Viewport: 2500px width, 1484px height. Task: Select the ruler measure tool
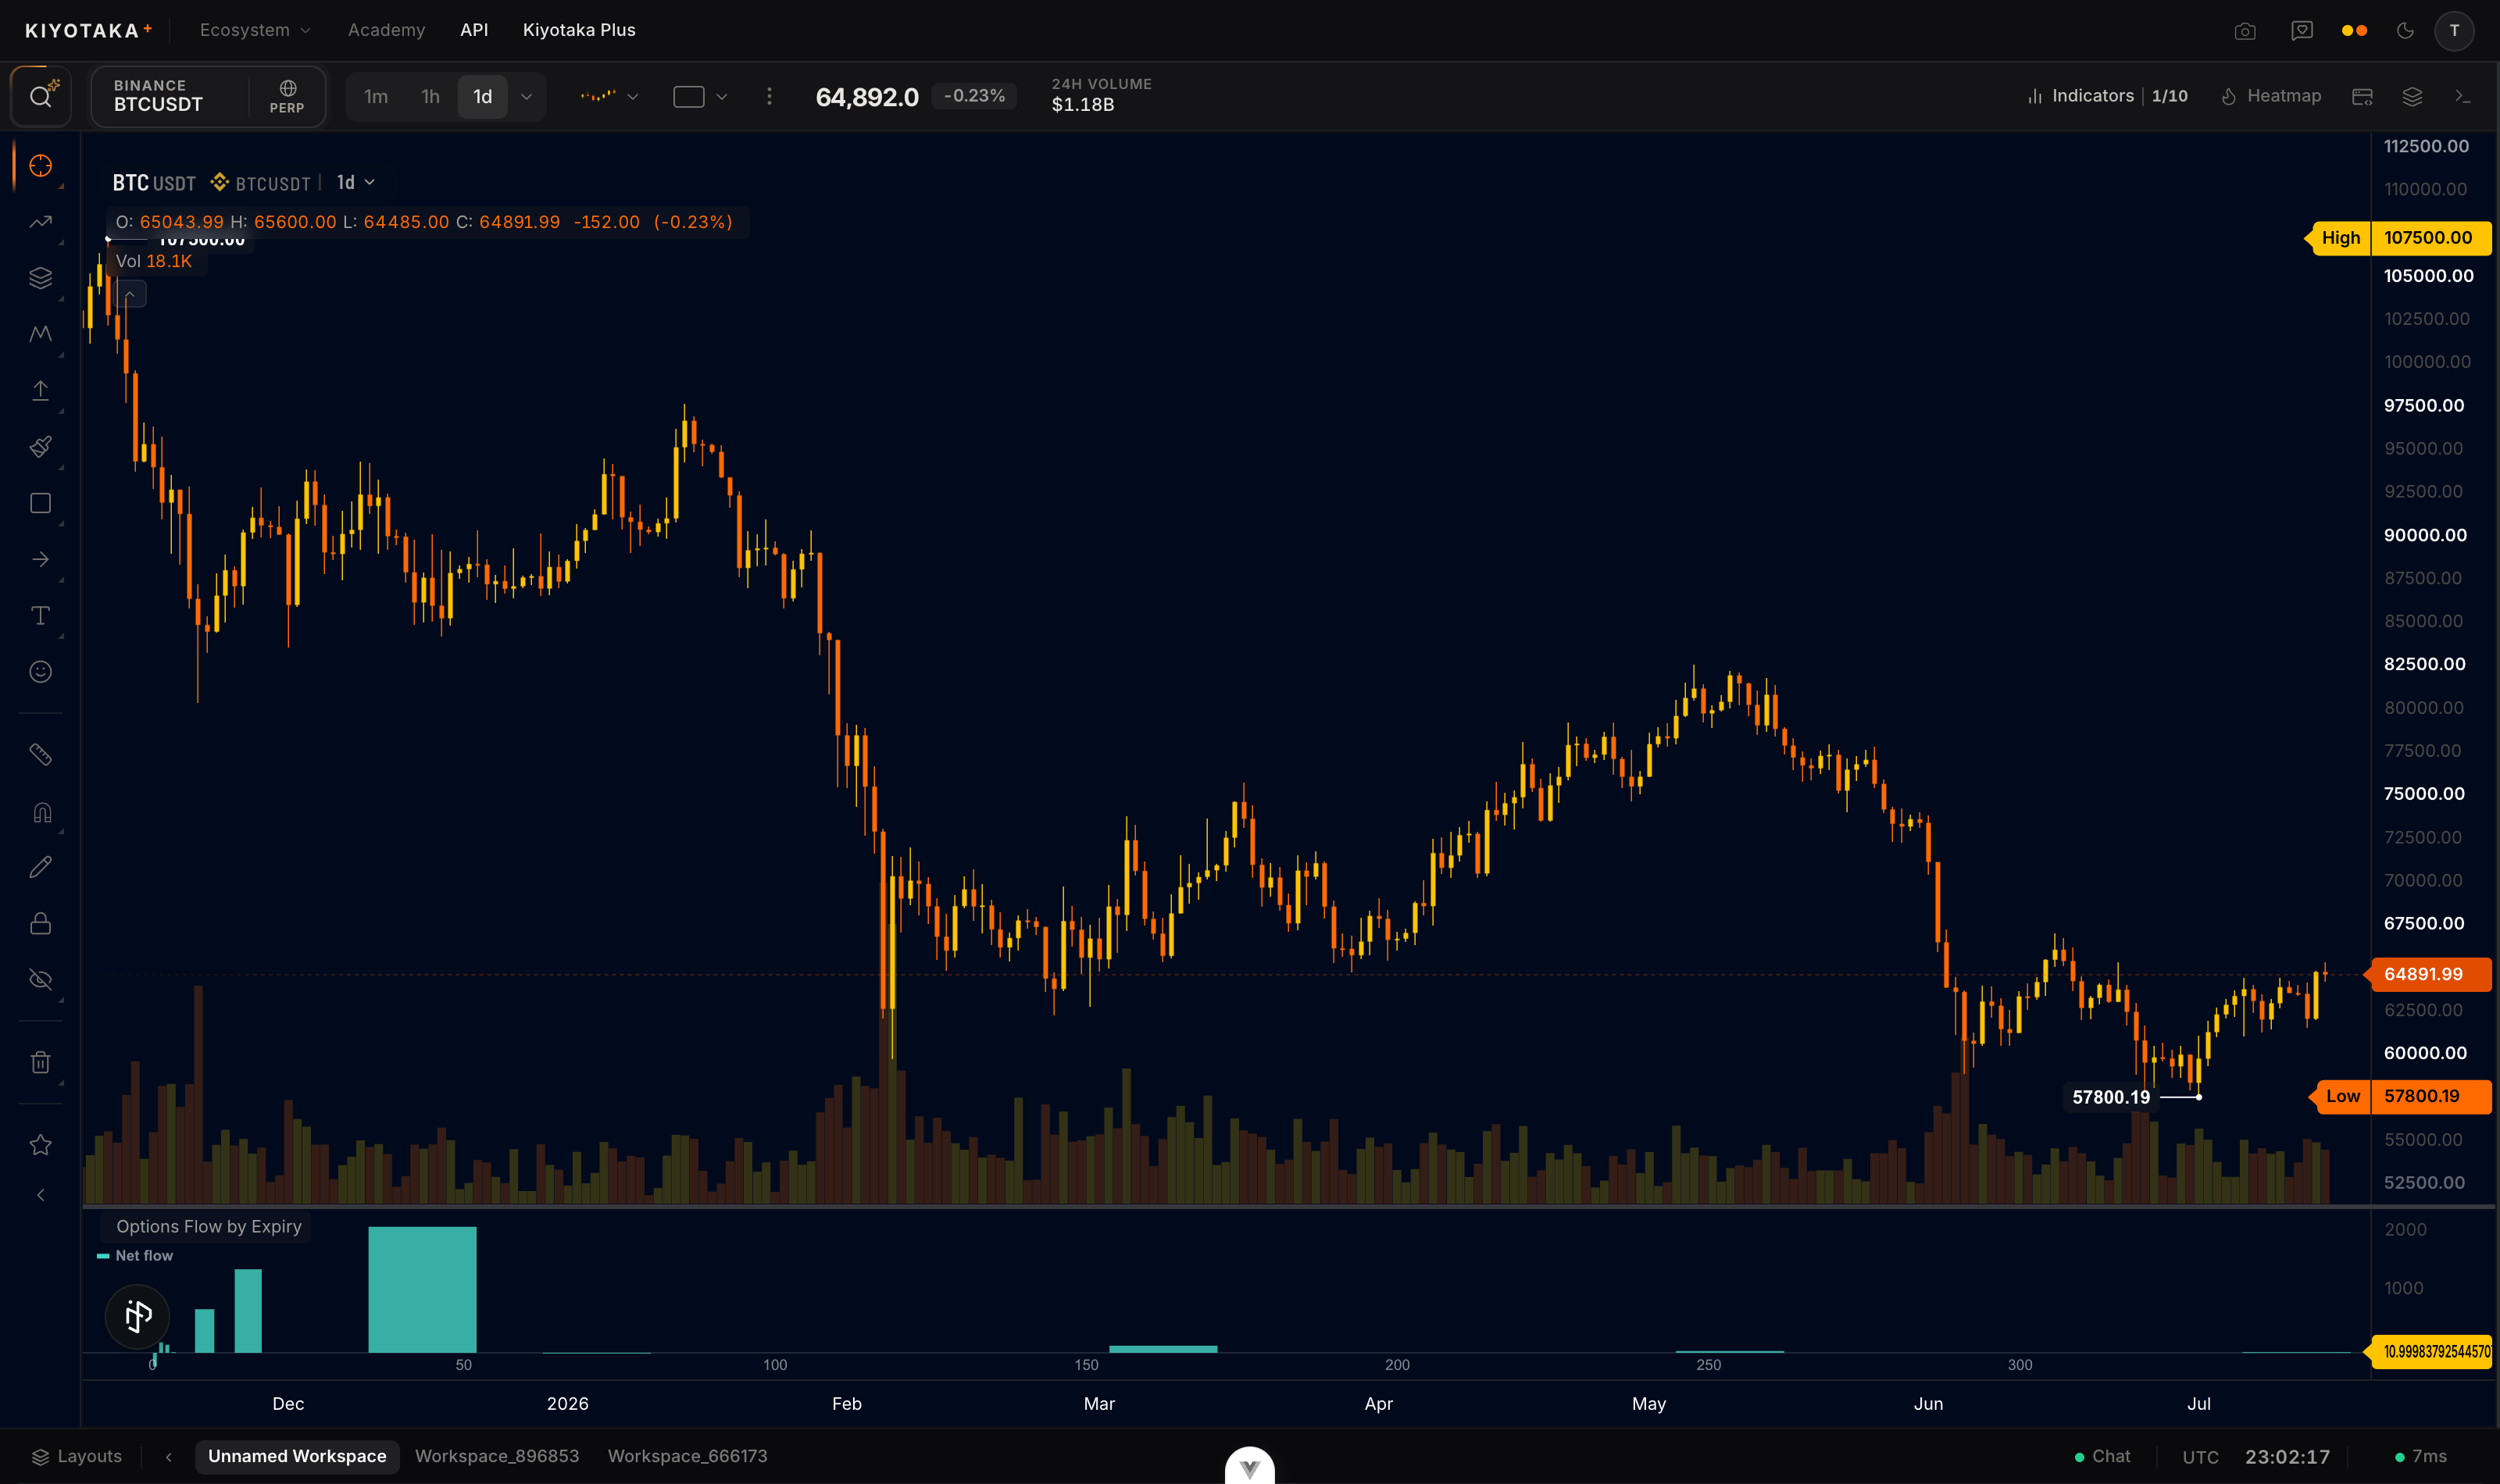[x=40, y=754]
